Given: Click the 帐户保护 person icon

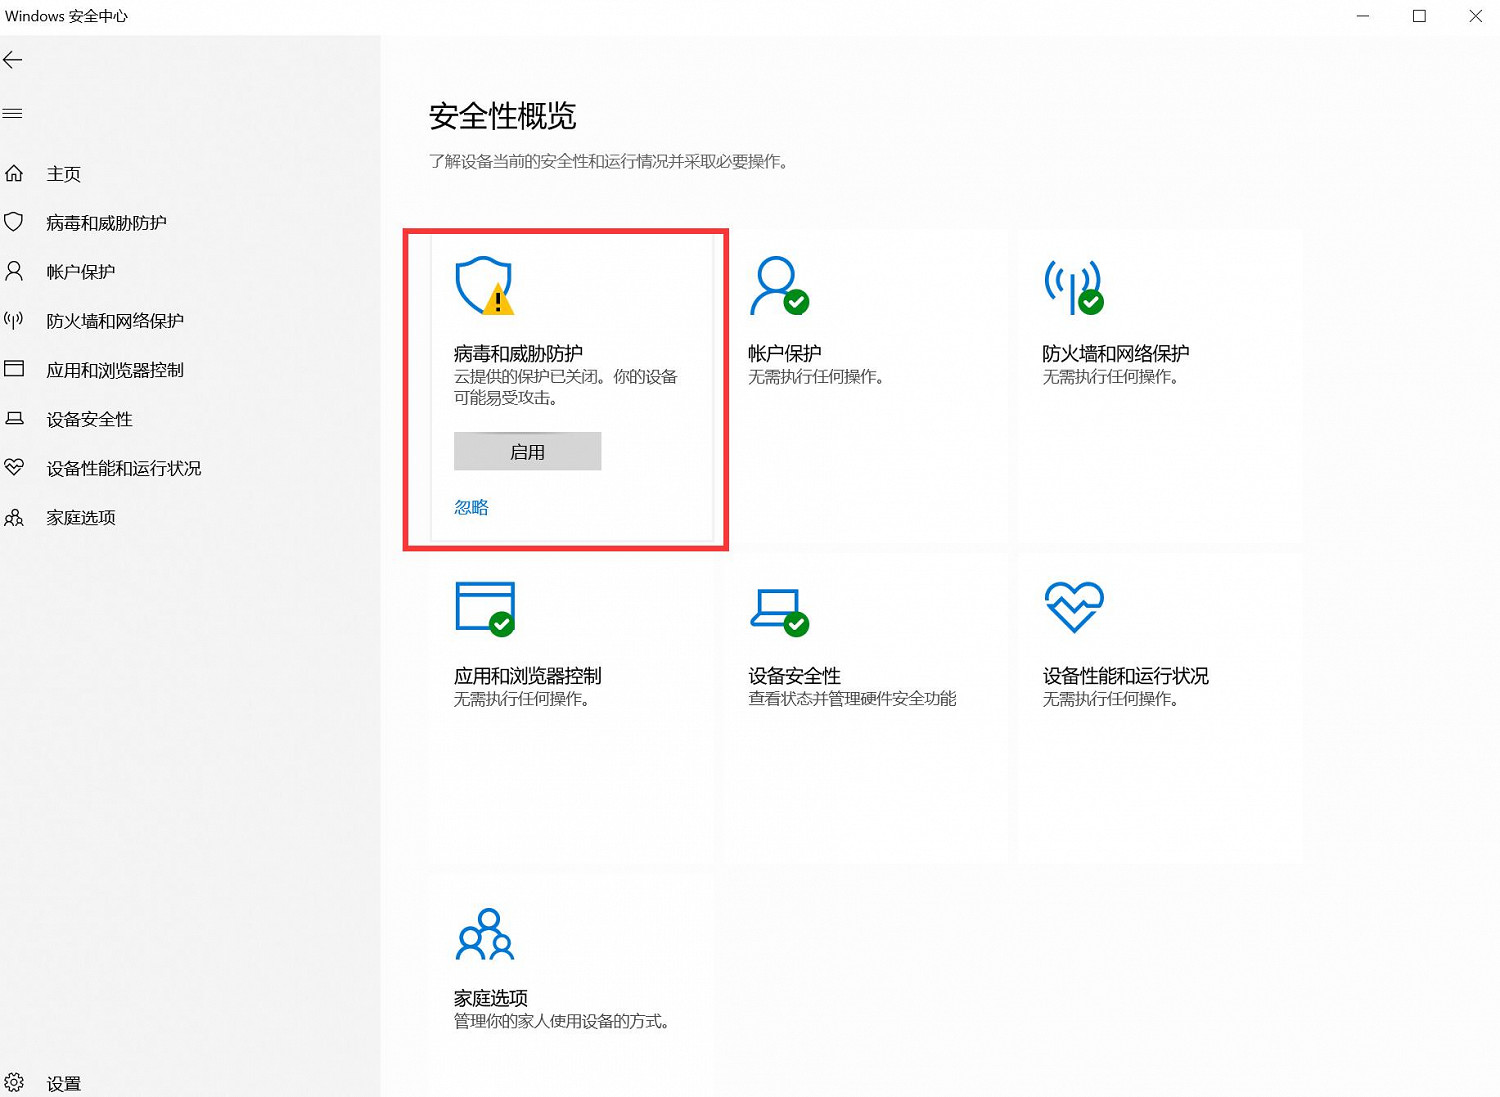Looking at the screenshot, I should pyautogui.click(x=778, y=286).
